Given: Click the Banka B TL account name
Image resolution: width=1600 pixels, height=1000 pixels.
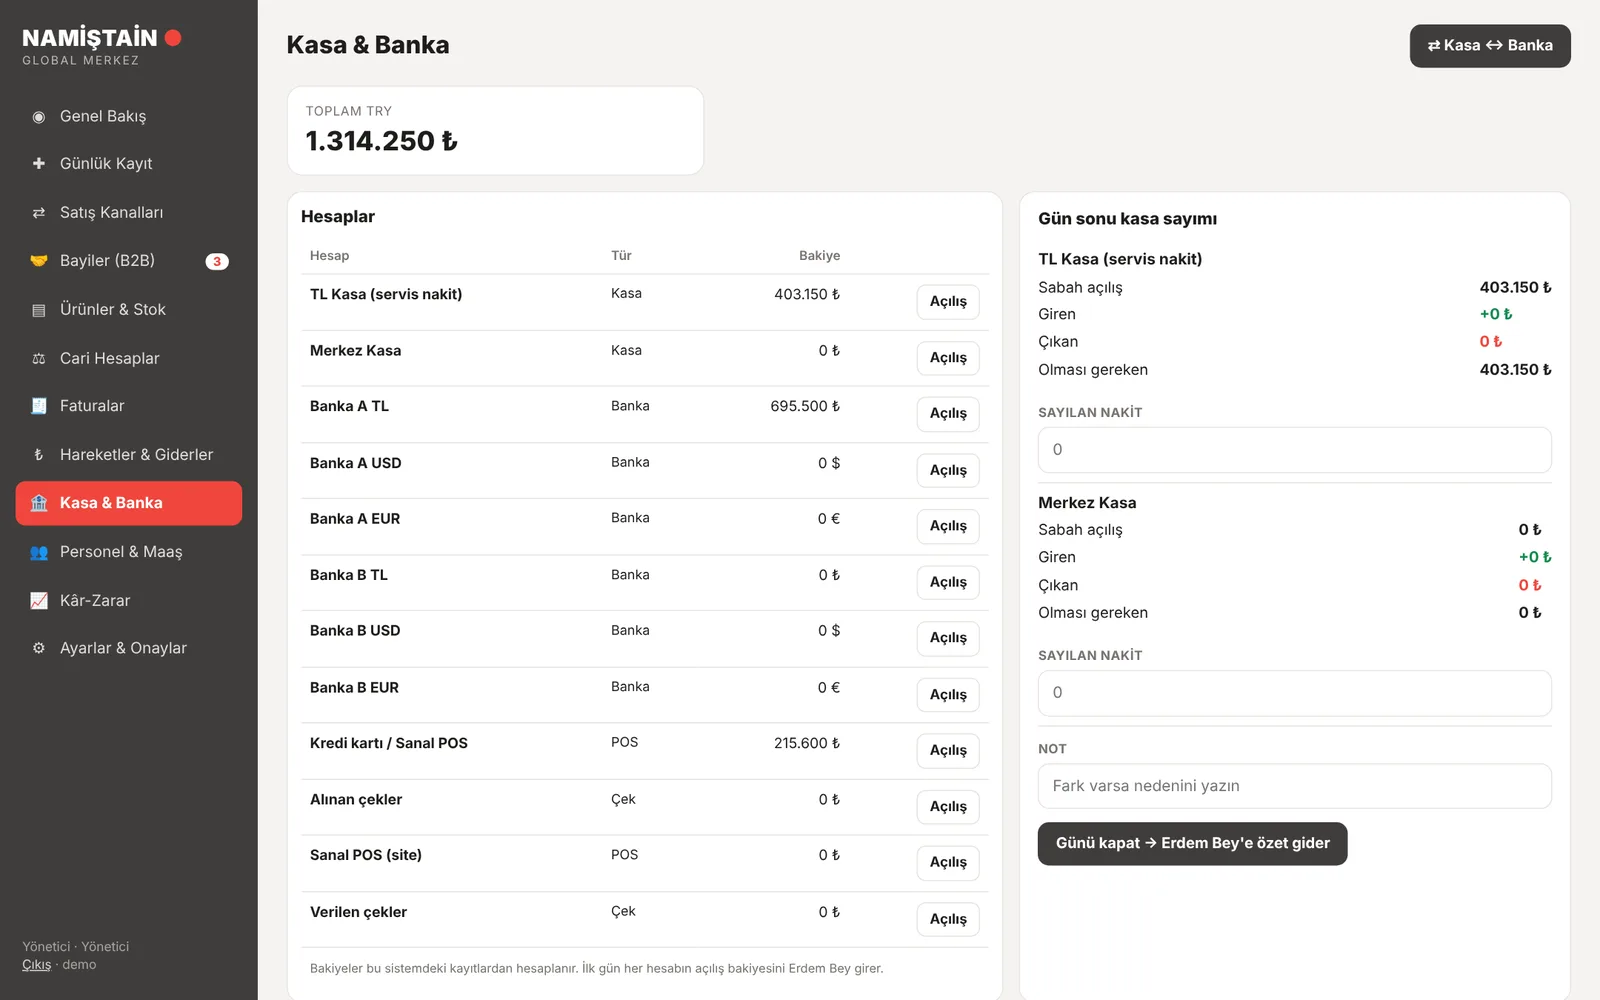Looking at the screenshot, I should click(x=349, y=575).
